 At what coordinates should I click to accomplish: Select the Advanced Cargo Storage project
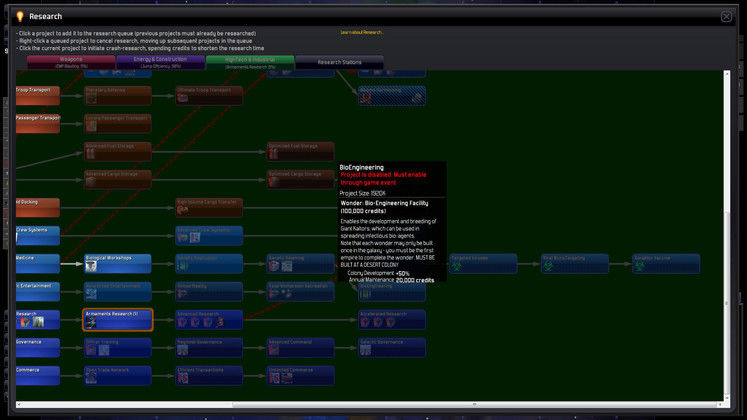(x=118, y=180)
